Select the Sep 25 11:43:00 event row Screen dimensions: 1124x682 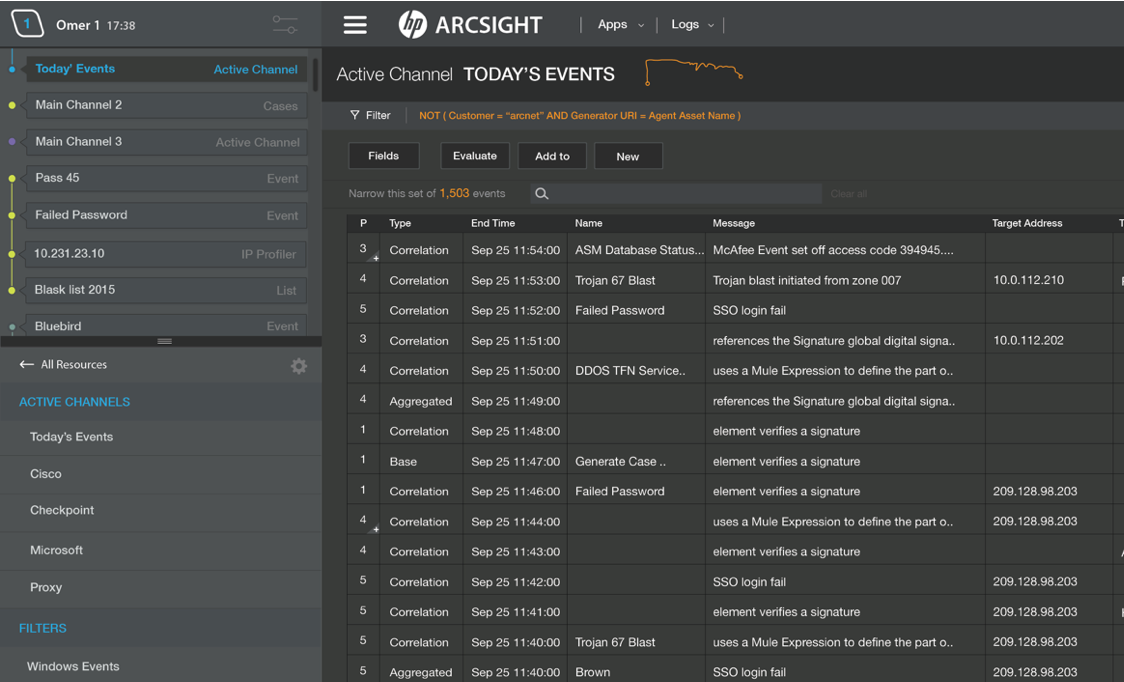tap(735, 551)
